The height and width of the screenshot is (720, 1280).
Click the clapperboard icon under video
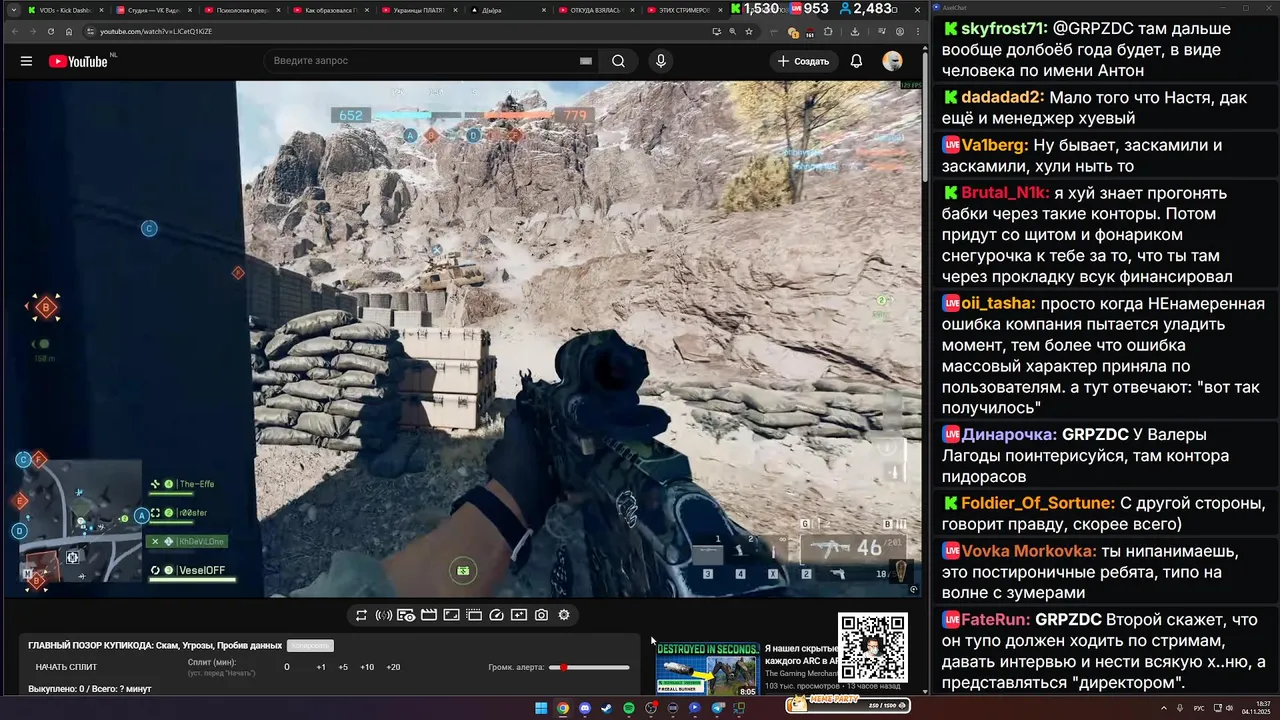point(428,615)
